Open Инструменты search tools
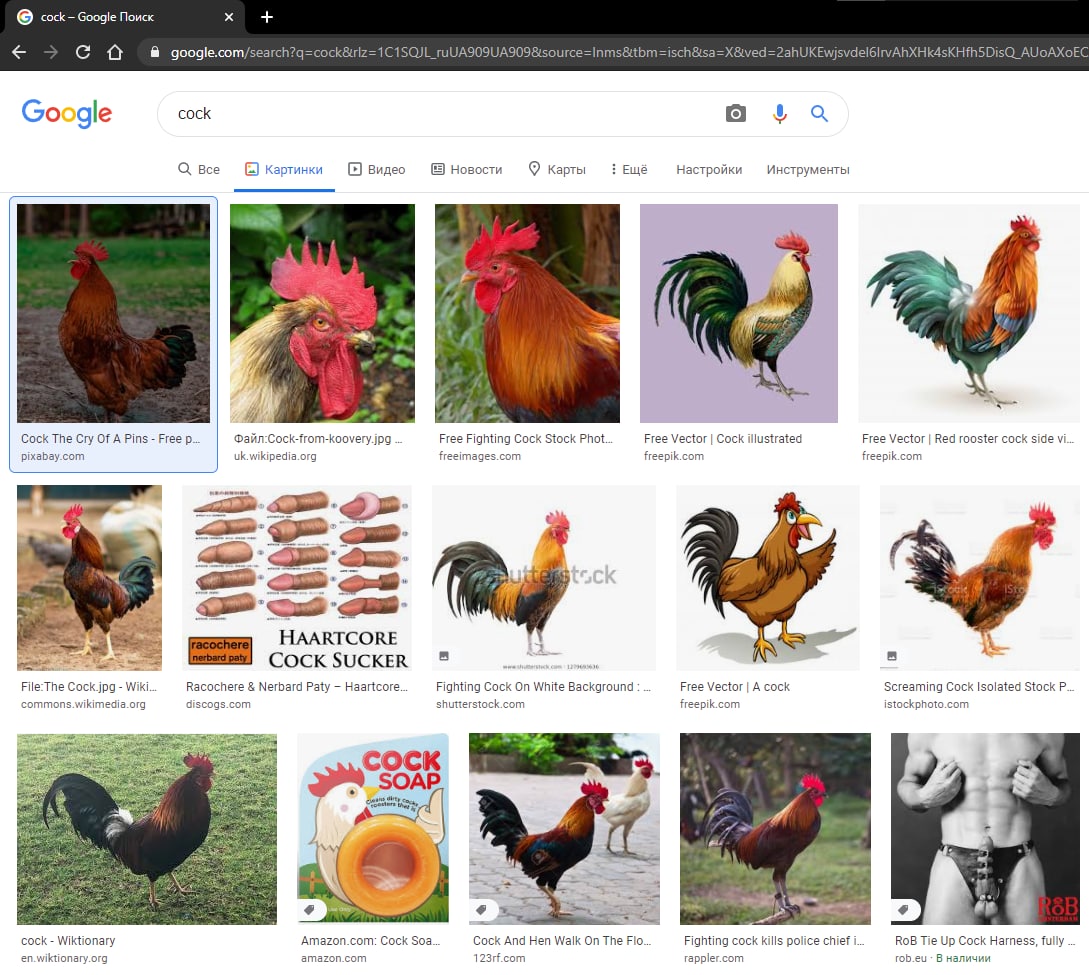Screen dimensions: 1089x975 point(808,169)
